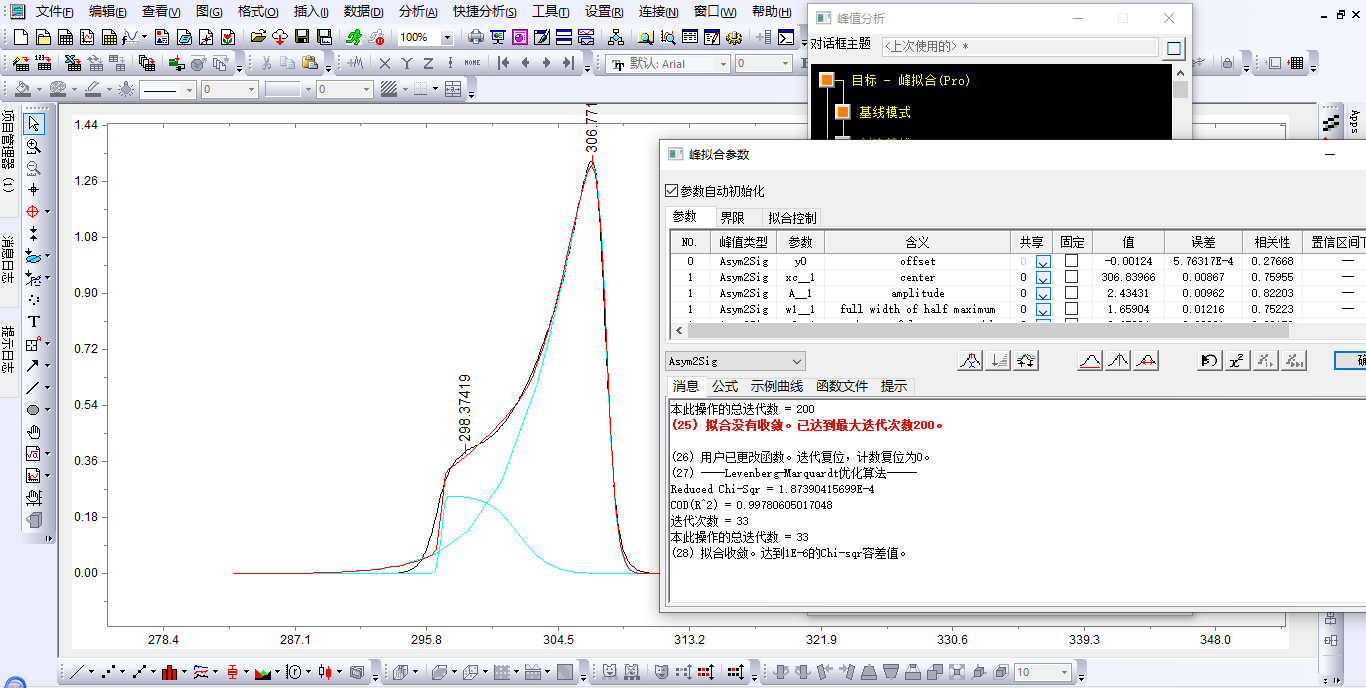
Task: Click the Reinitialize parameters icon
Action: pos(1209,361)
